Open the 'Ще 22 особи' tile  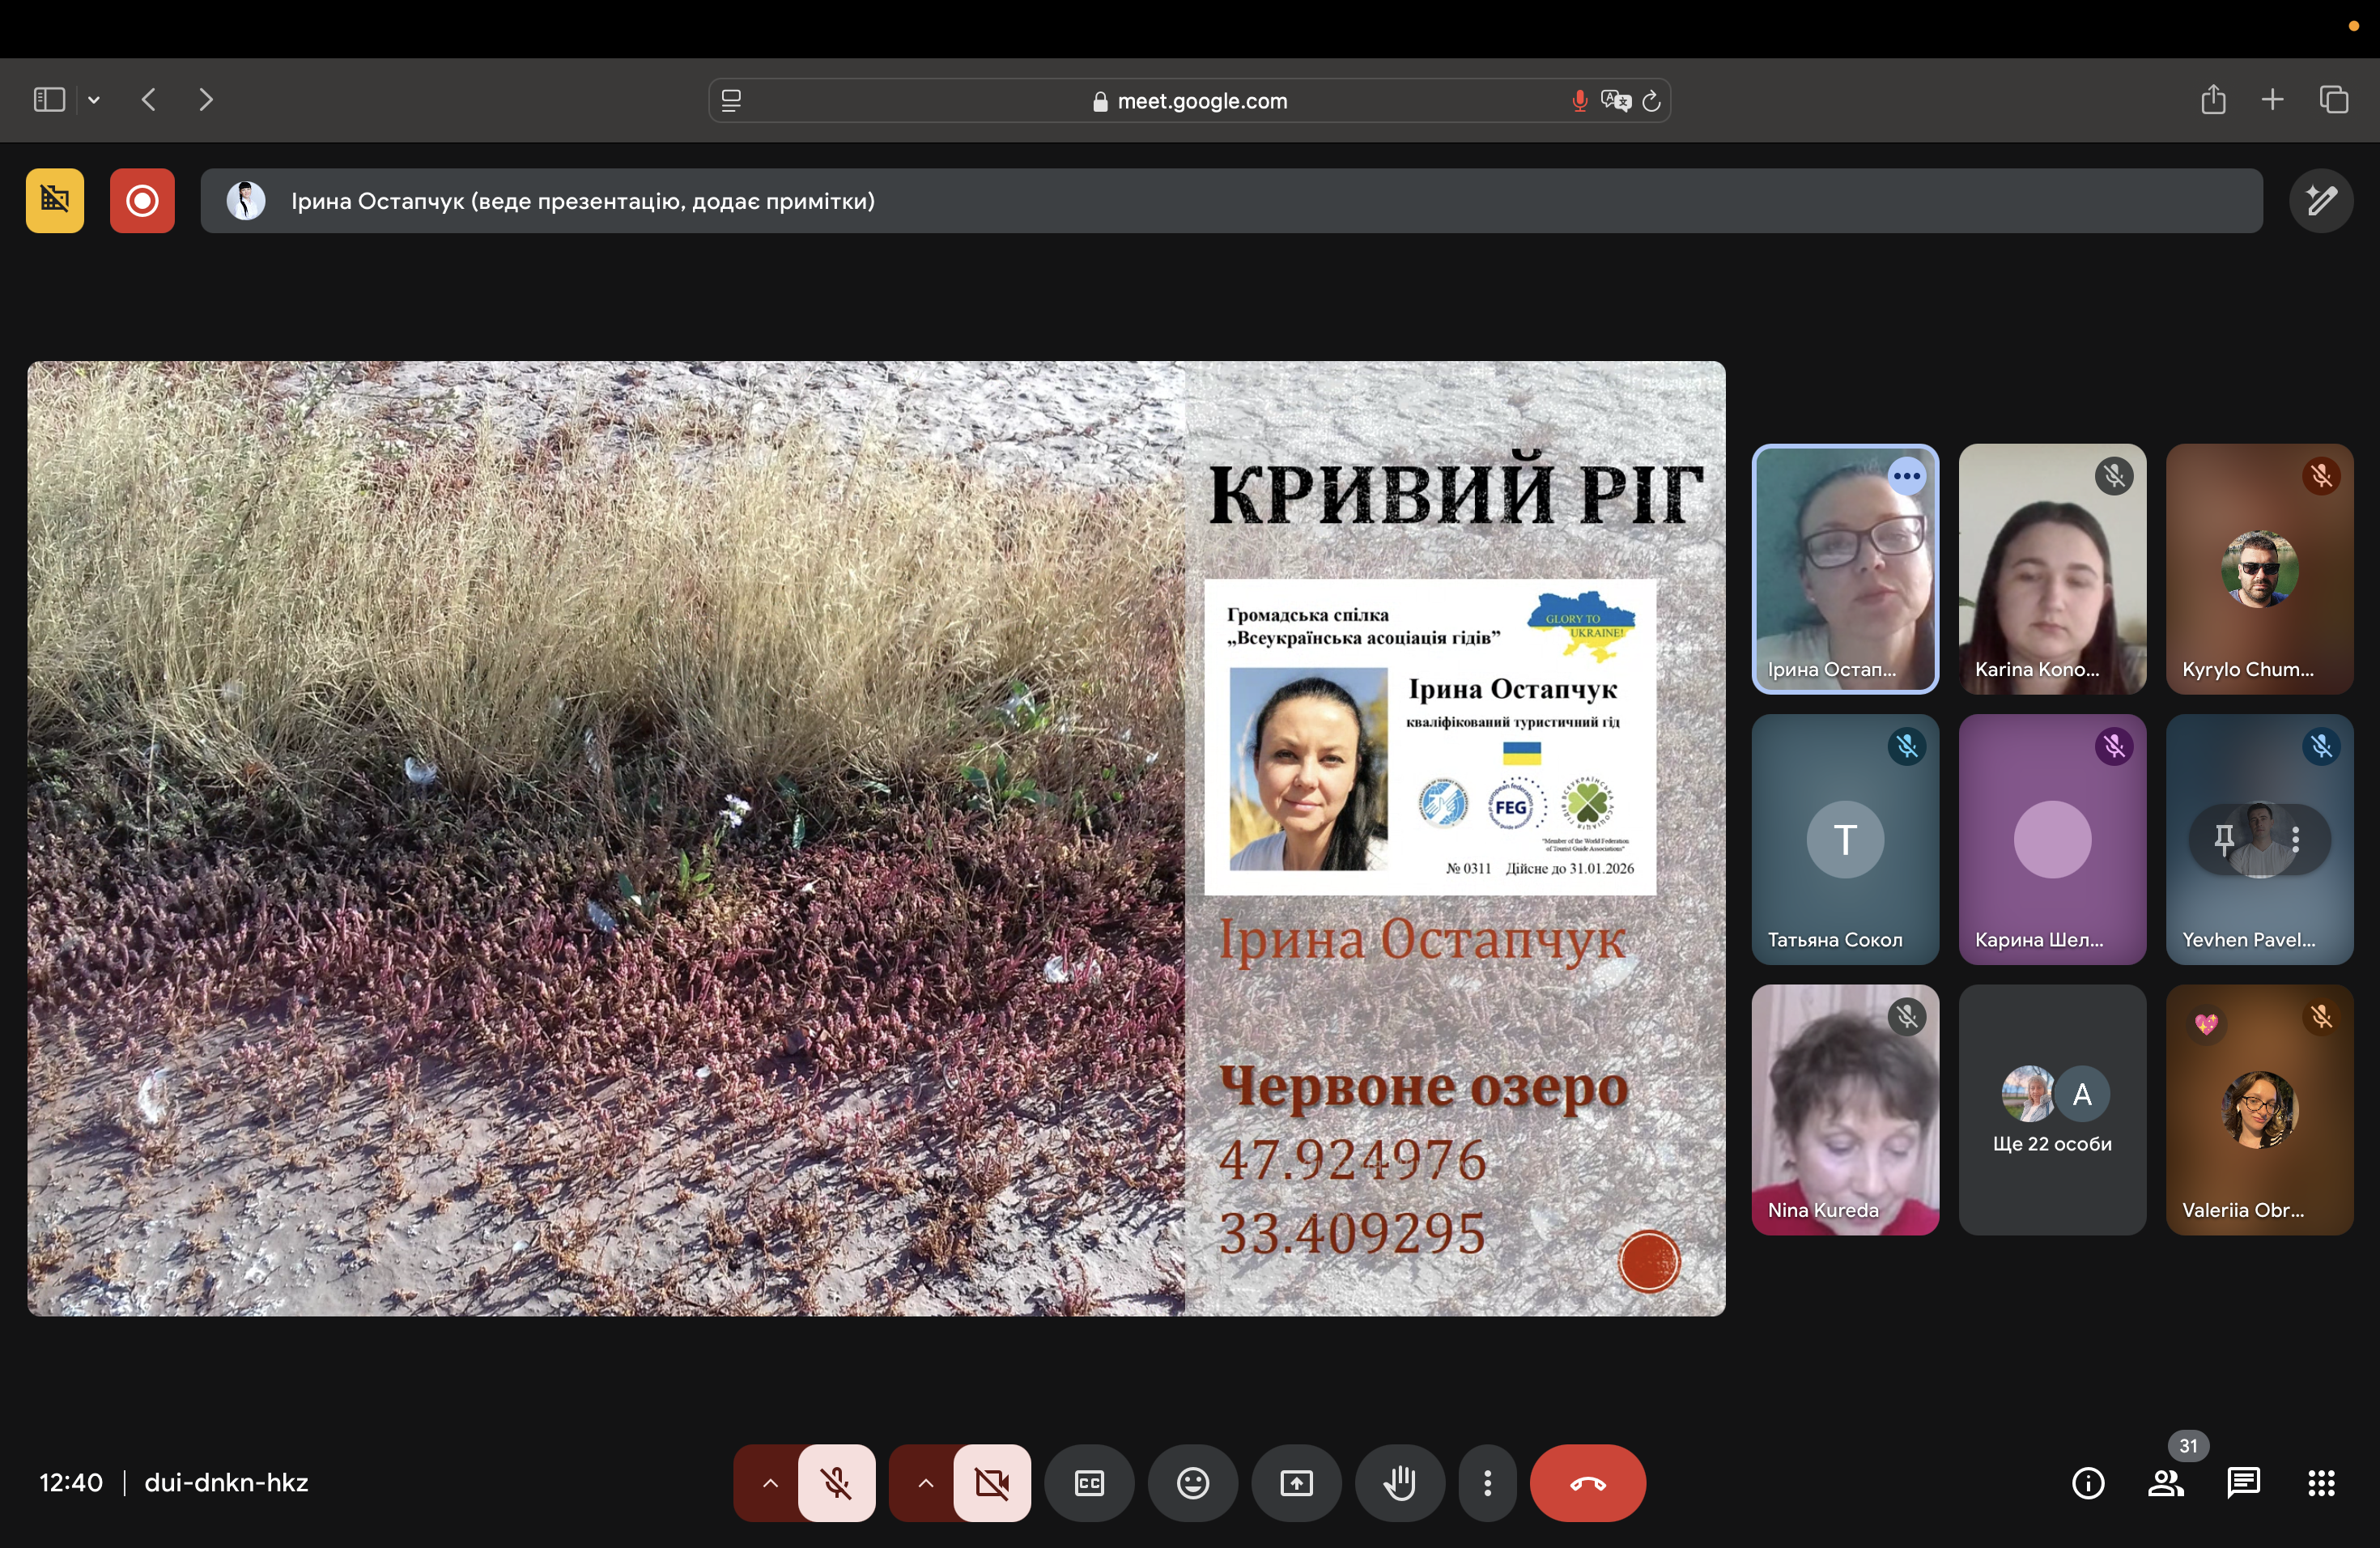(2052, 1110)
